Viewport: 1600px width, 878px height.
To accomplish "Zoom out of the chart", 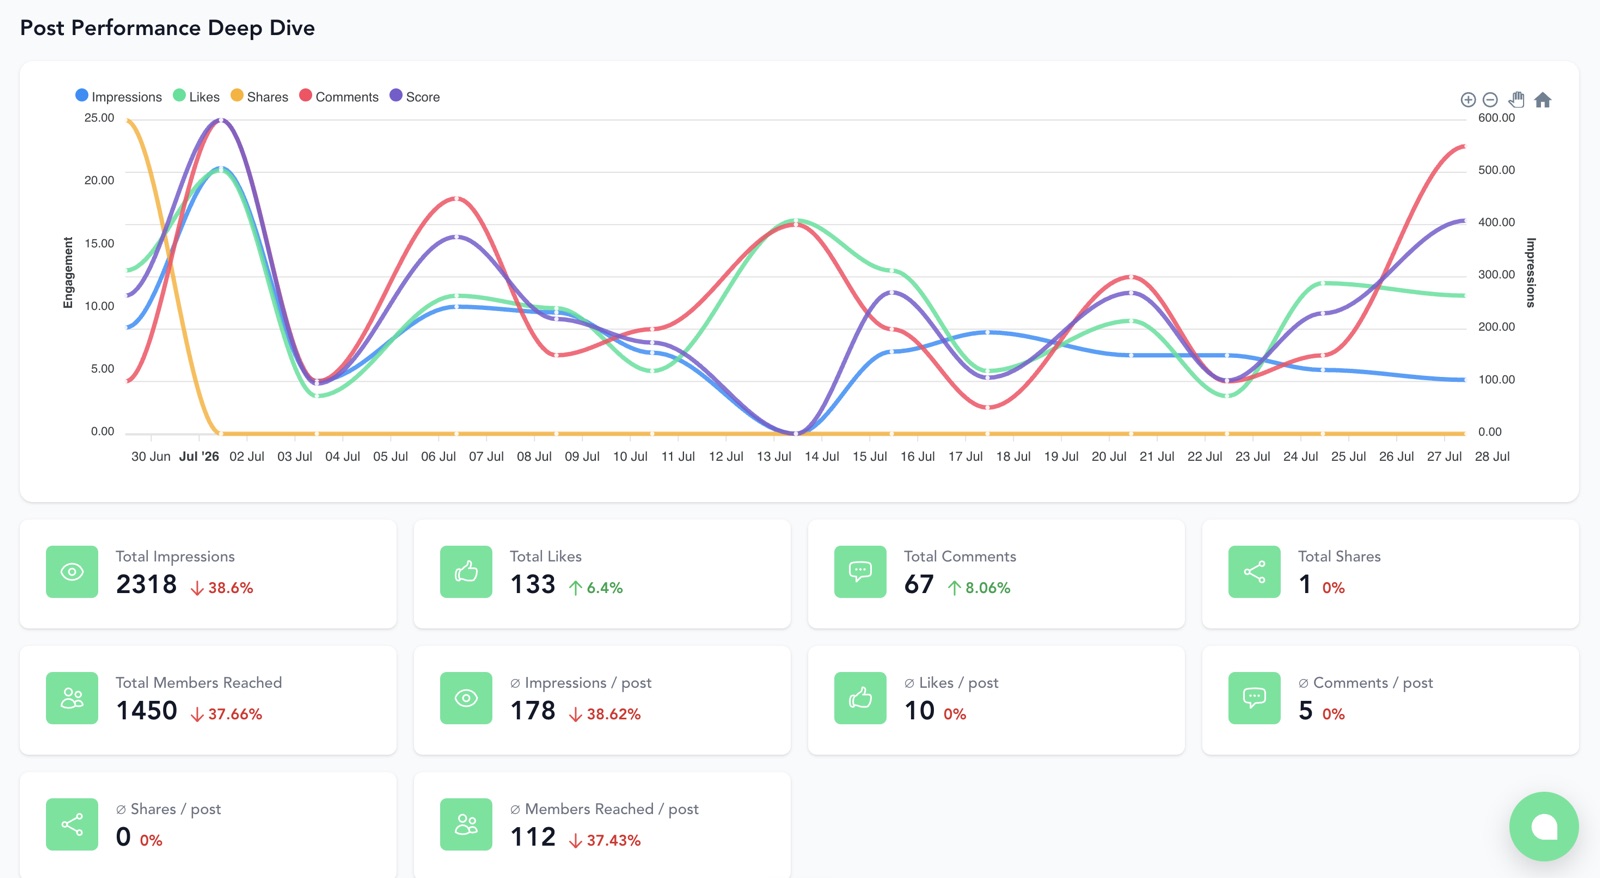I will (1490, 100).
